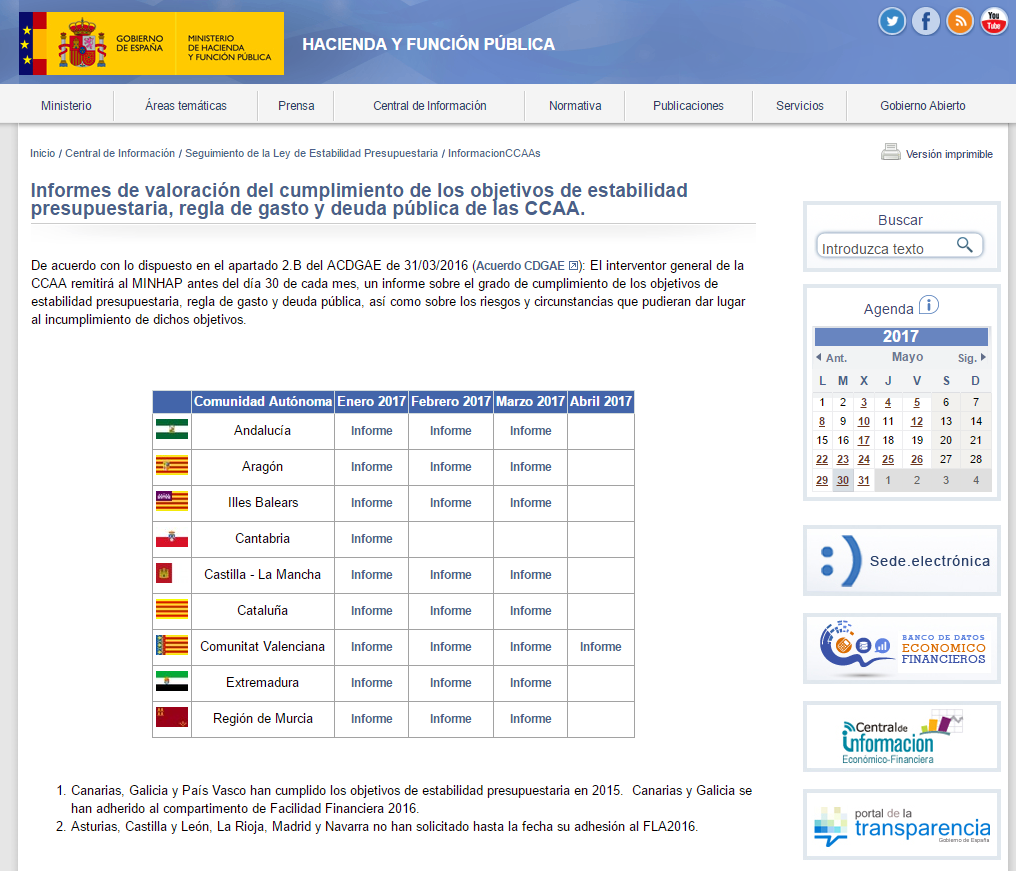Screen dimensions: 1016x871
Task: Click the Cantabria flag icon
Action: click(172, 538)
